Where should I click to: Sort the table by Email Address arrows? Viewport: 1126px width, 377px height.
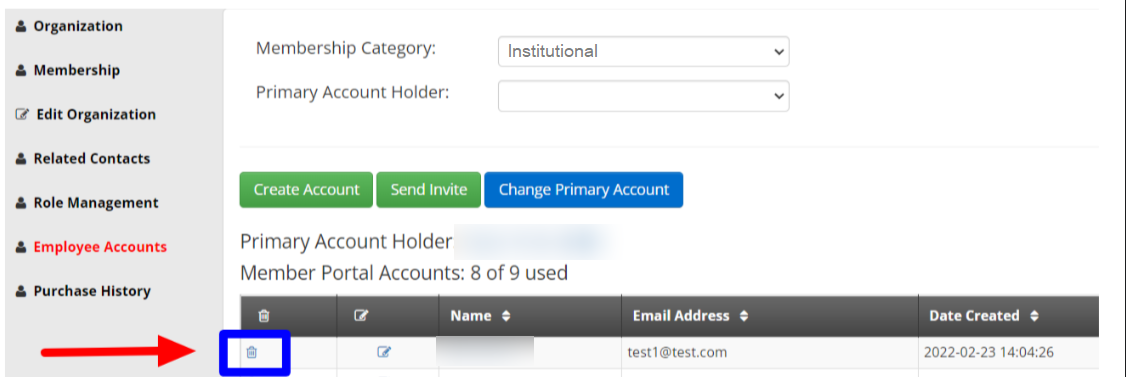(x=743, y=316)
